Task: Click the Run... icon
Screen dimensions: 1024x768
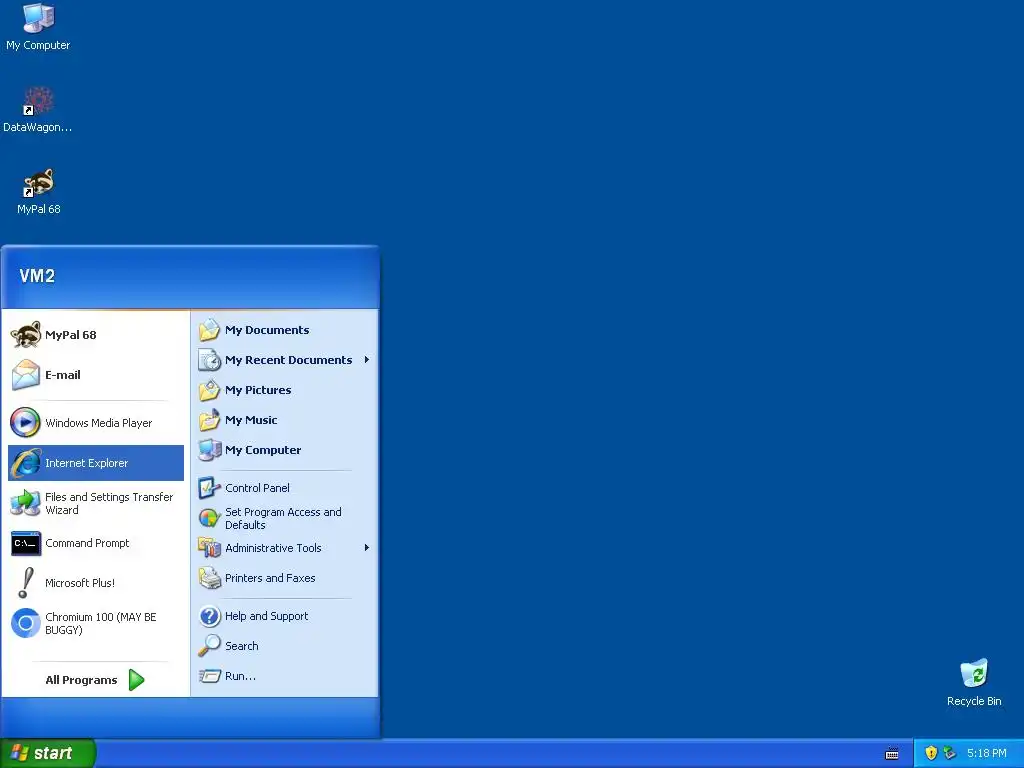Action: pos(209,676)
